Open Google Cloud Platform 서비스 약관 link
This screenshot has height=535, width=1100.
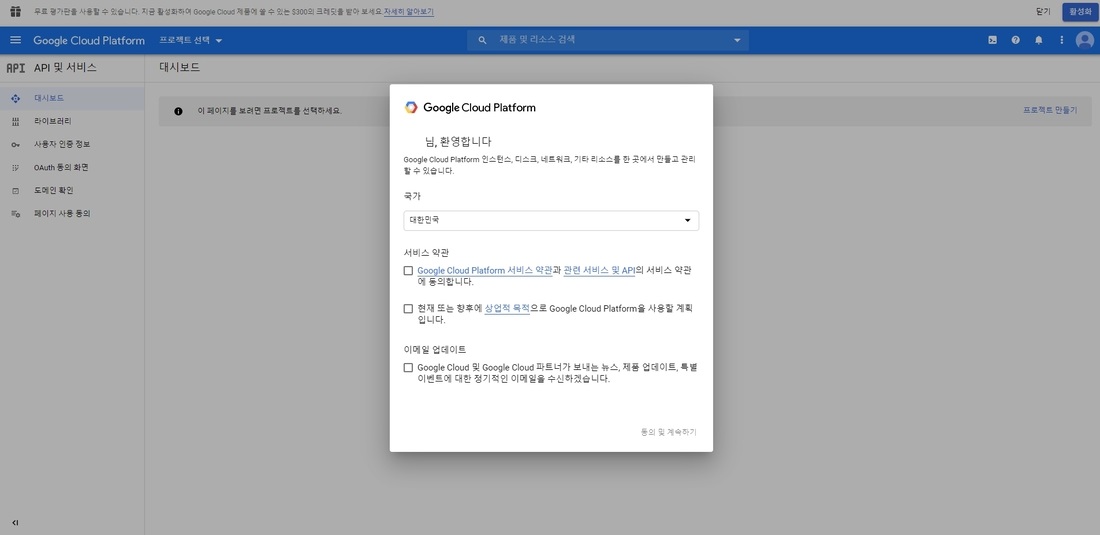[x=485, y=271]
